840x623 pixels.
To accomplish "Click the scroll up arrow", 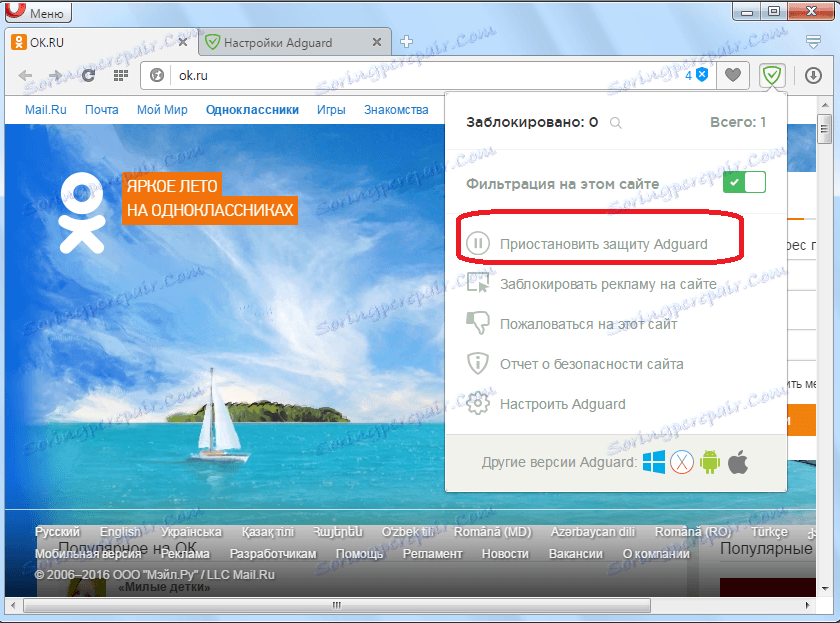I will click(x=825, y=105).
